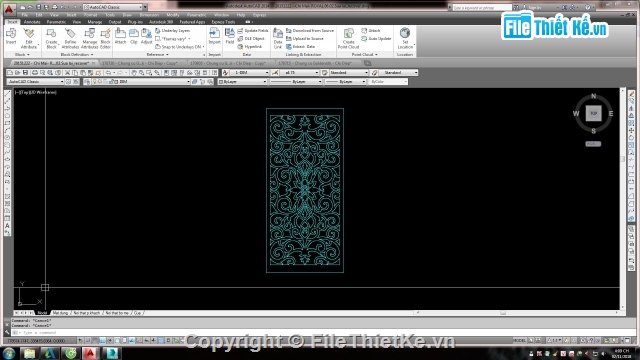This screenshot has width=640, height=360.
Task: Select the Line tool in left draw toolbar
Action: (x=7, y=93)
